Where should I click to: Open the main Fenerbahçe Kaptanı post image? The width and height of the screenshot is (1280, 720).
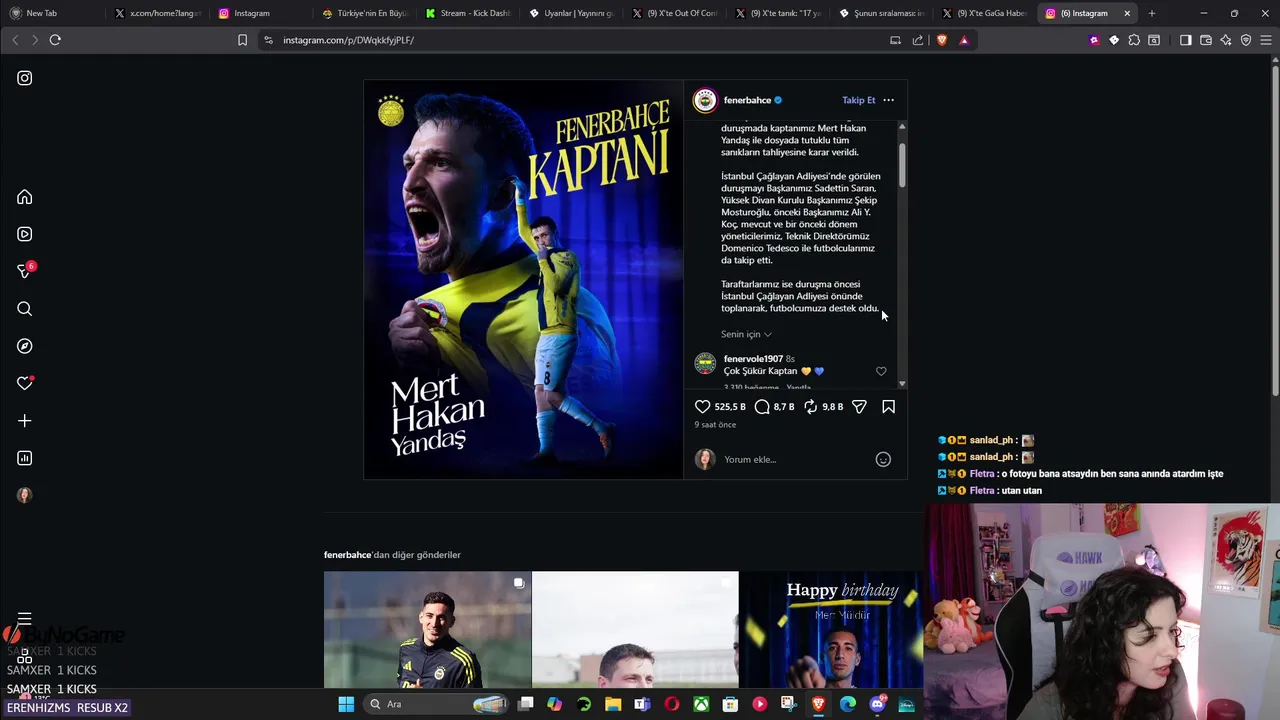(523, 279)
